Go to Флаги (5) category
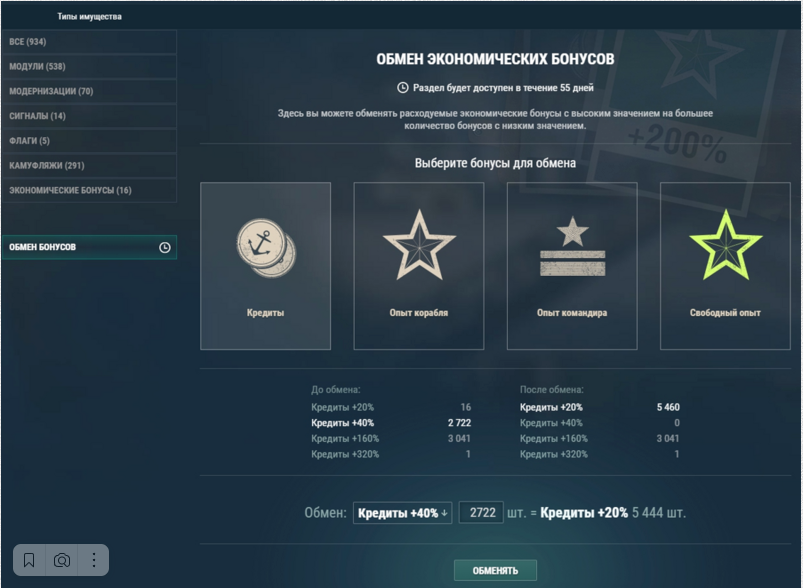The height and width of the screenshot is (588, 803). click(x=89, y=140)
